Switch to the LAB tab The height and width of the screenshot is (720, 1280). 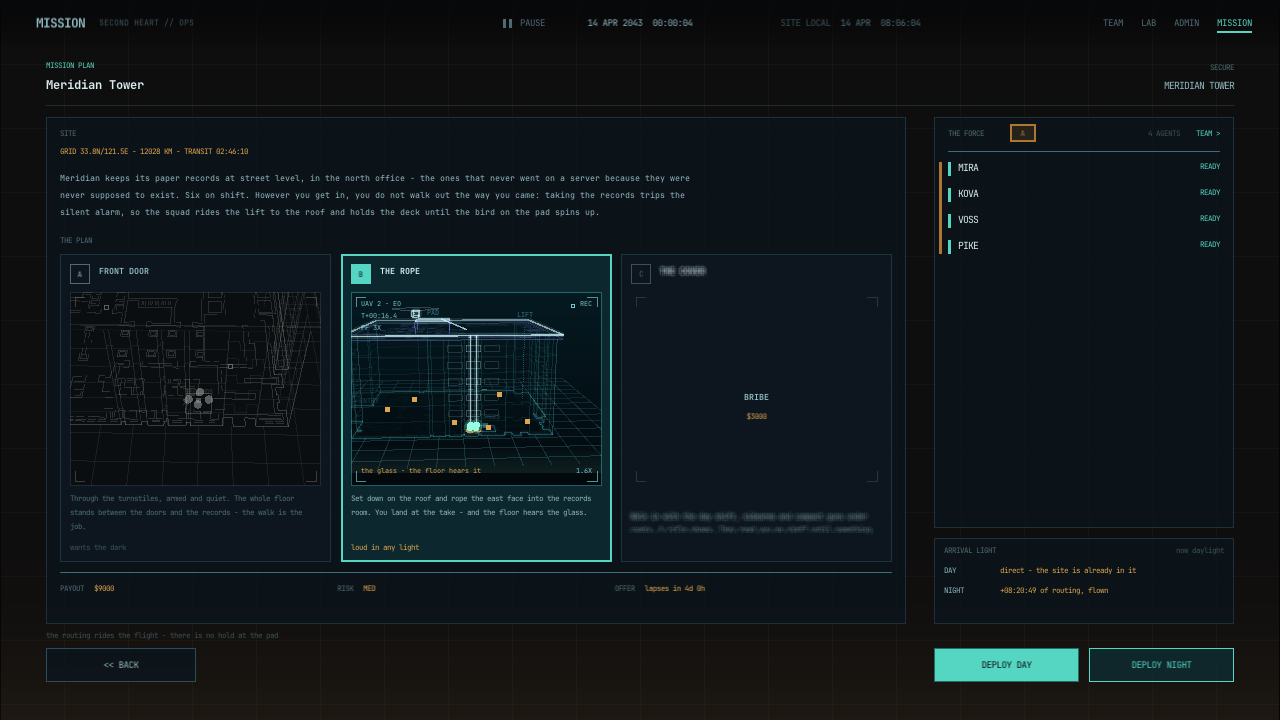click(x=1148, y=23)
